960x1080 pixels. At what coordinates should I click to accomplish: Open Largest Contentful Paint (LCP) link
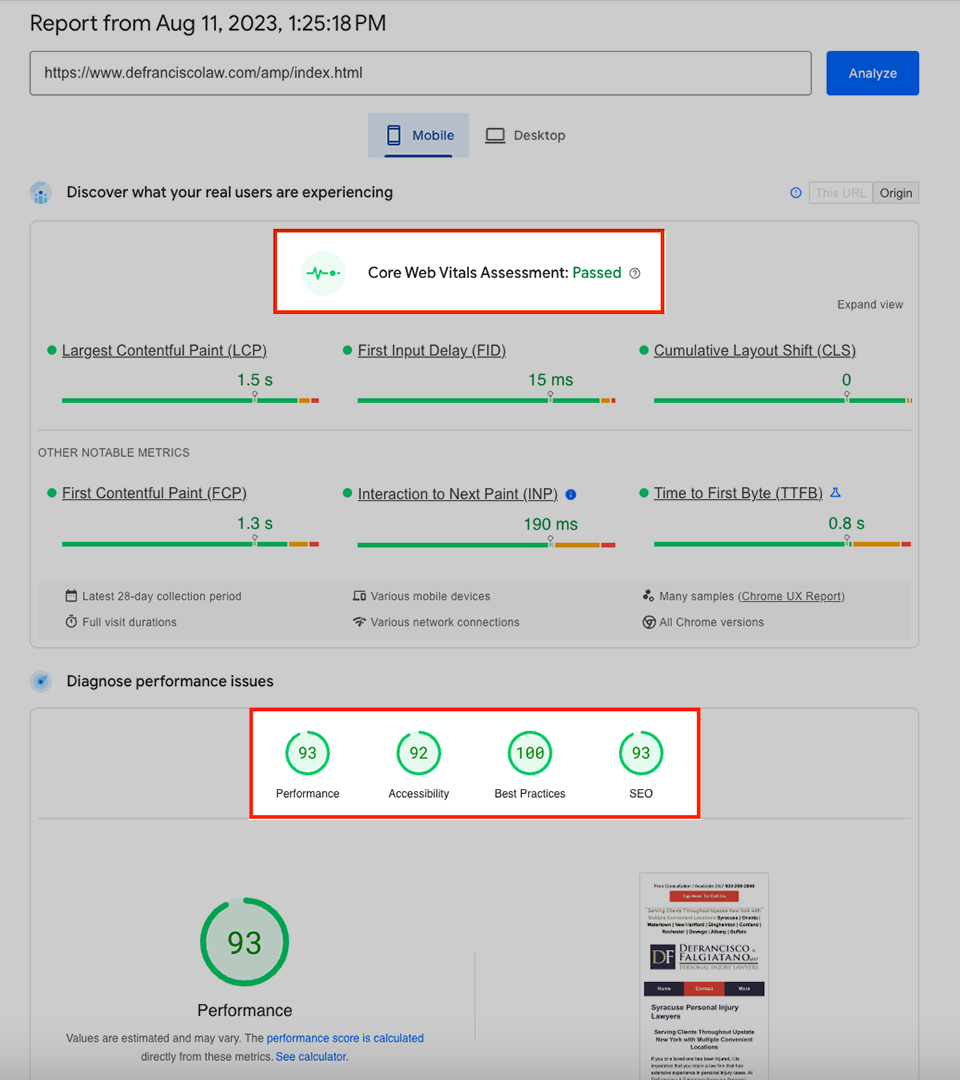tap(164, 350)
